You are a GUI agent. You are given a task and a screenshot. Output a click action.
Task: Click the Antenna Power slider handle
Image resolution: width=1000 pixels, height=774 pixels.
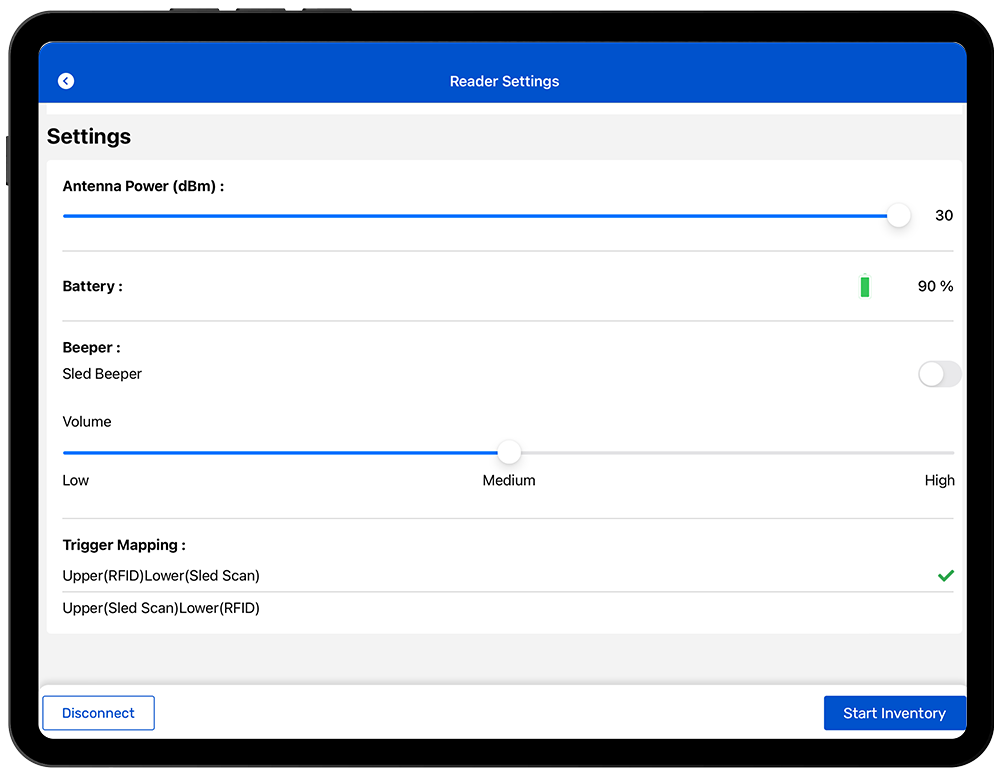pos(899,215)
